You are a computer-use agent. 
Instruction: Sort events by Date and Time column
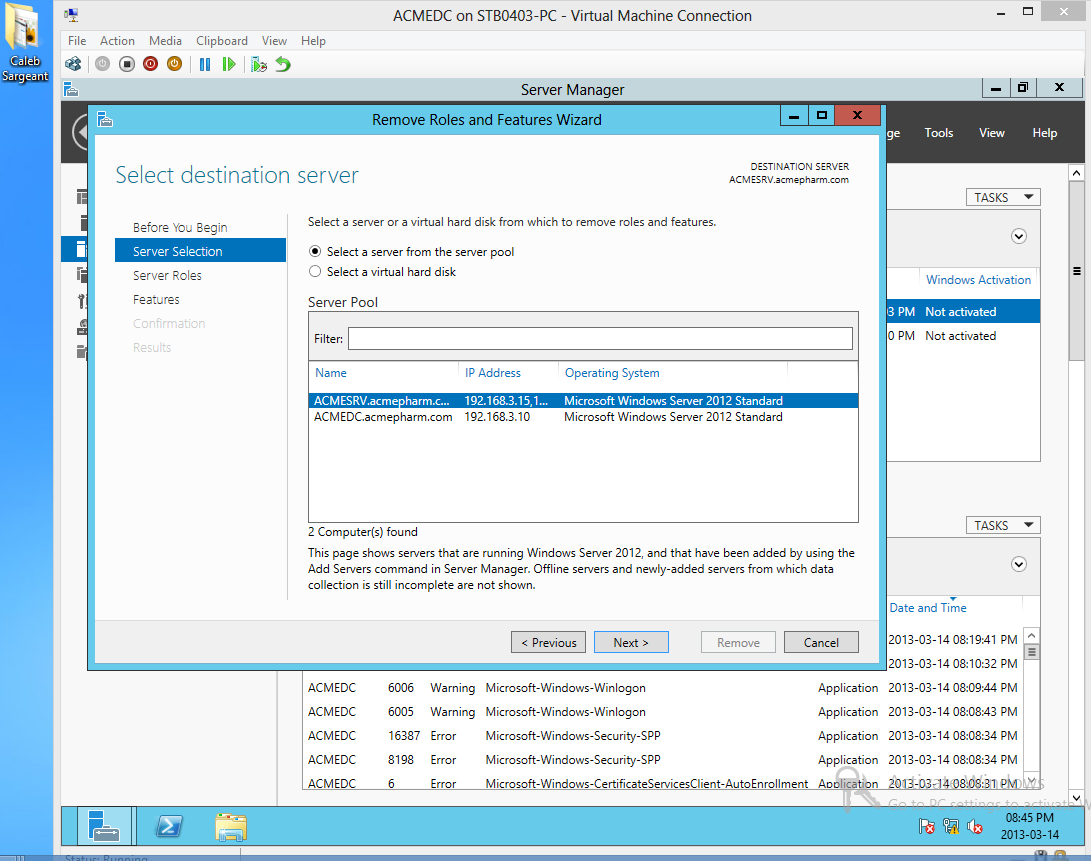pyautogui.click(x=928, y=608)
